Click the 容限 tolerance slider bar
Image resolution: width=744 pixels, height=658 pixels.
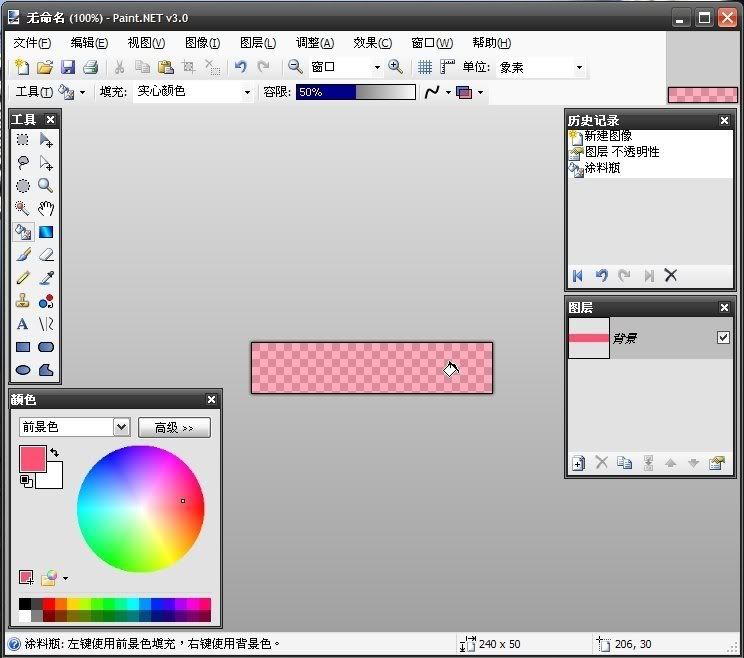[356, 92]
